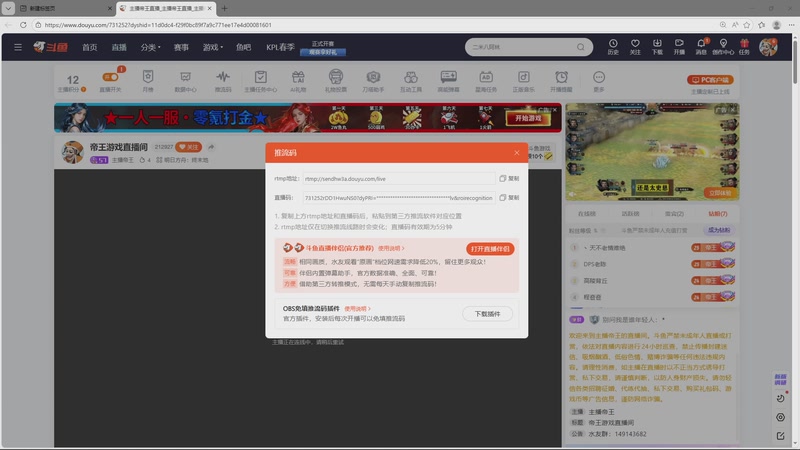The width and height of the screenshot is (800, 450).
Task: Open KPL春季 in the nav bar
Action: coord(280,47)
